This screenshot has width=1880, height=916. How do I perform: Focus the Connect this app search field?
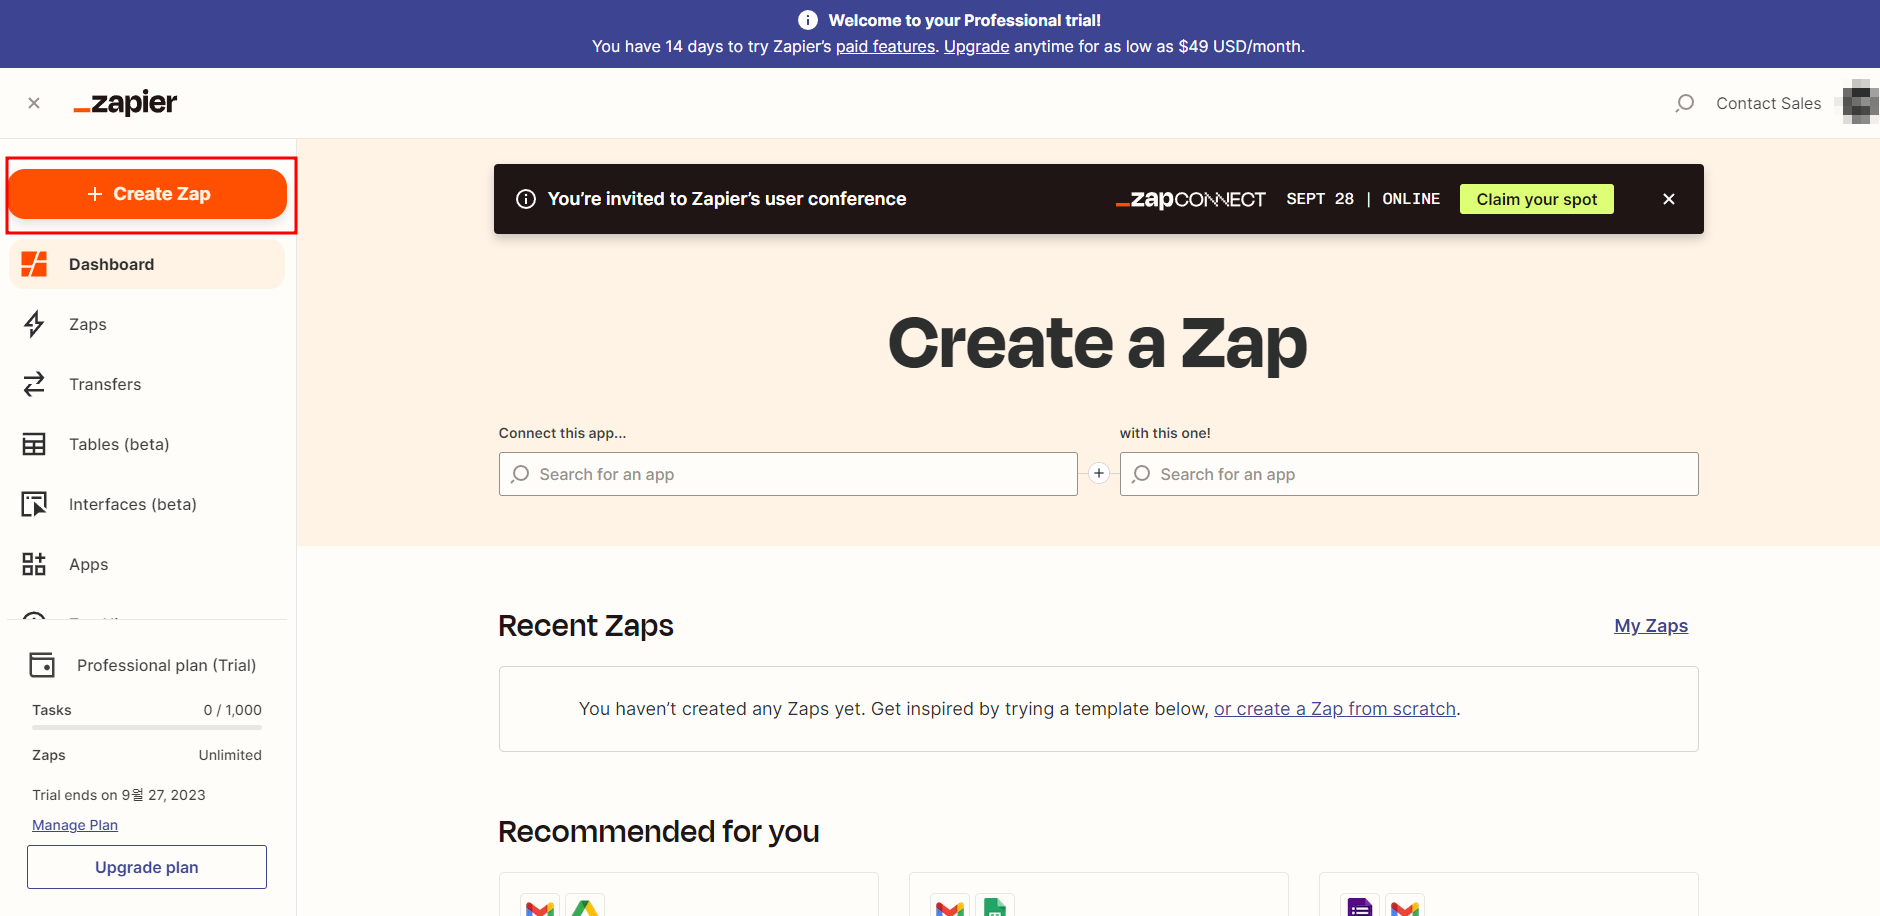tap(788, 474)
